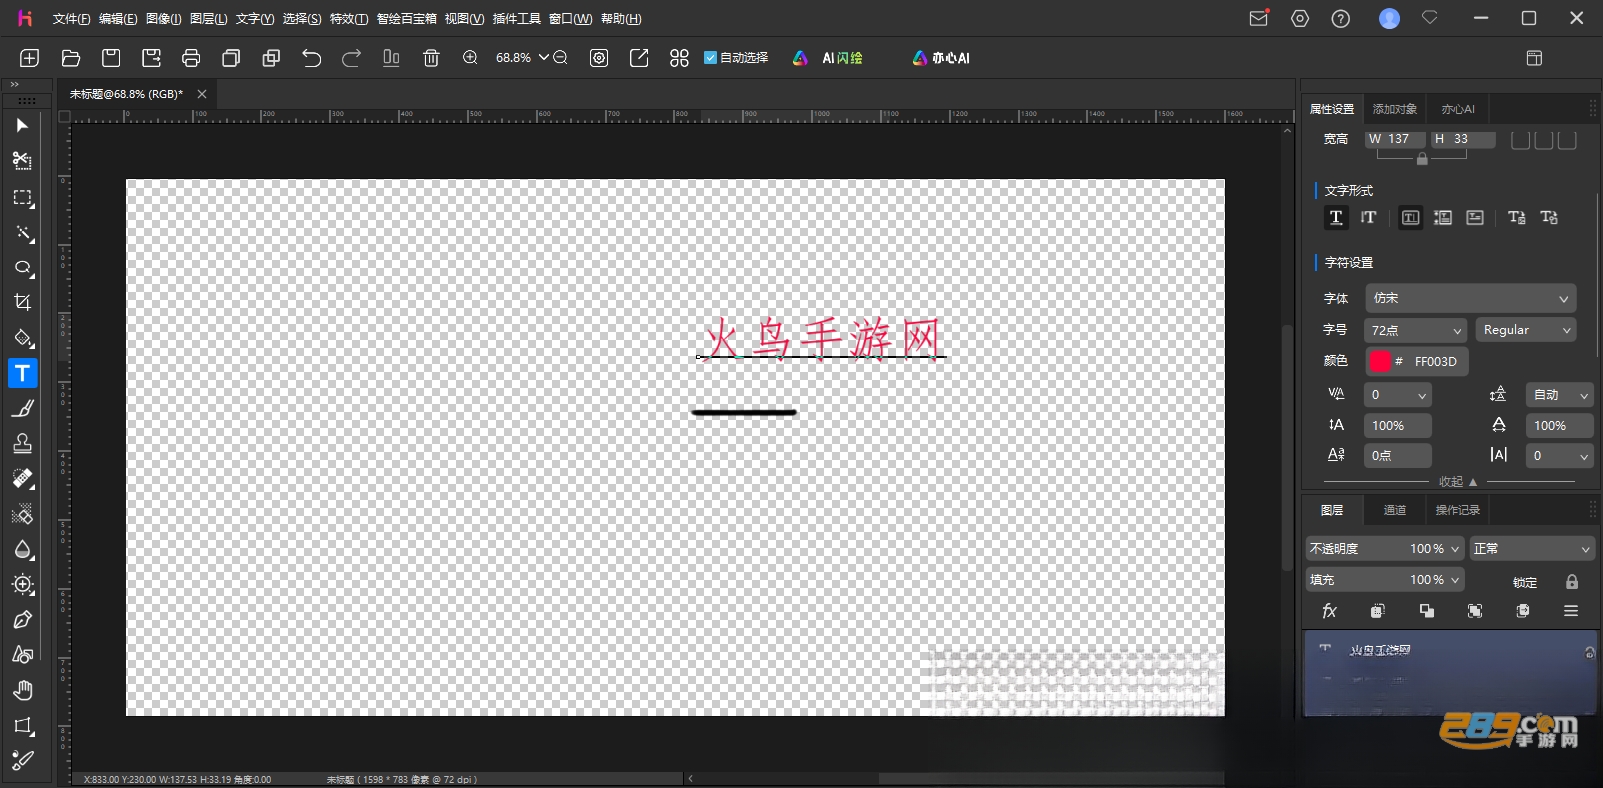
Task: Open the 字号 72点 size dropdown
Action: click(x=1415, y=330)
